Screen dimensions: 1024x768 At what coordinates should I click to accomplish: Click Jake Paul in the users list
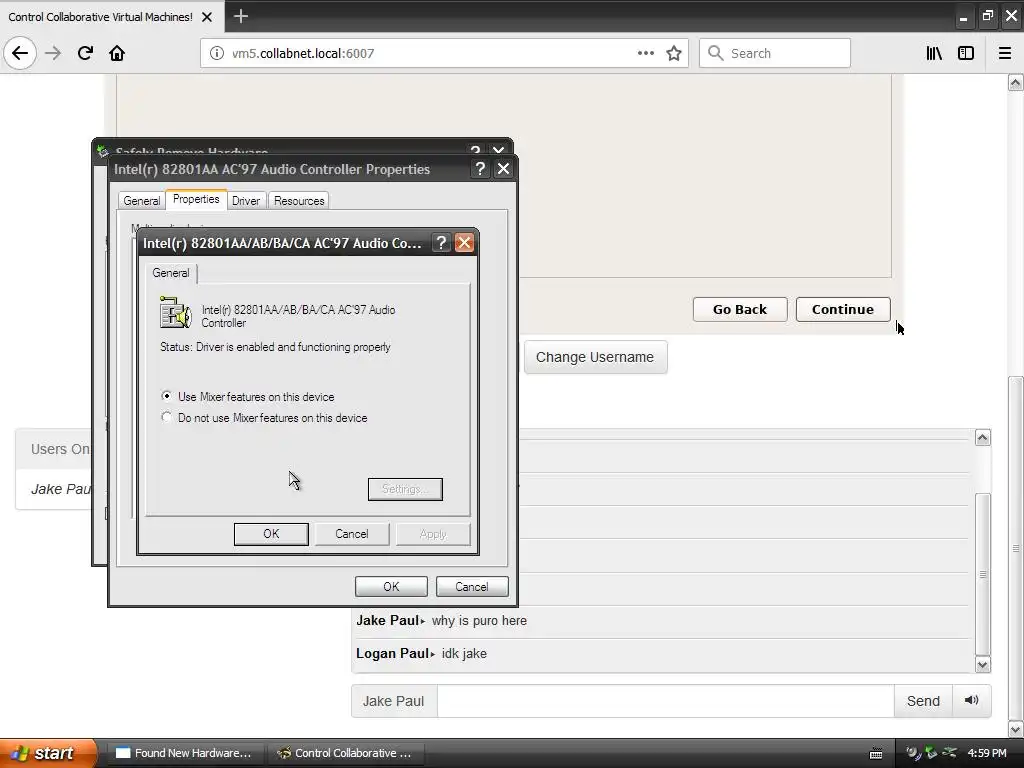[61, 488]
